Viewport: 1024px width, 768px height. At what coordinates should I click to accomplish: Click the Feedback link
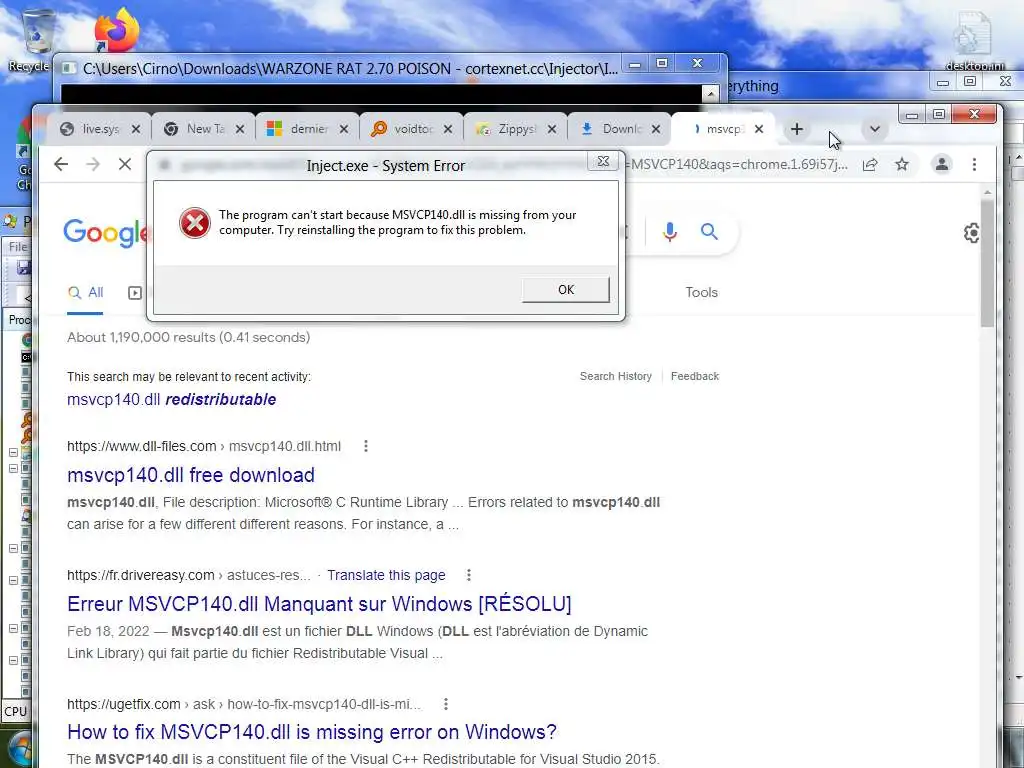(695, 376)
